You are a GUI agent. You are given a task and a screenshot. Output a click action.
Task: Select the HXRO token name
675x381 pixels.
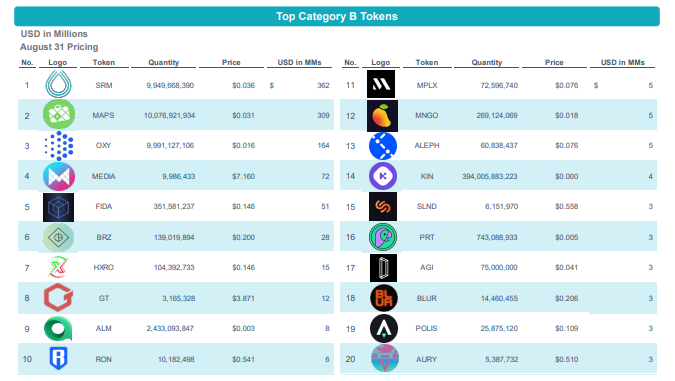point(104,267)
